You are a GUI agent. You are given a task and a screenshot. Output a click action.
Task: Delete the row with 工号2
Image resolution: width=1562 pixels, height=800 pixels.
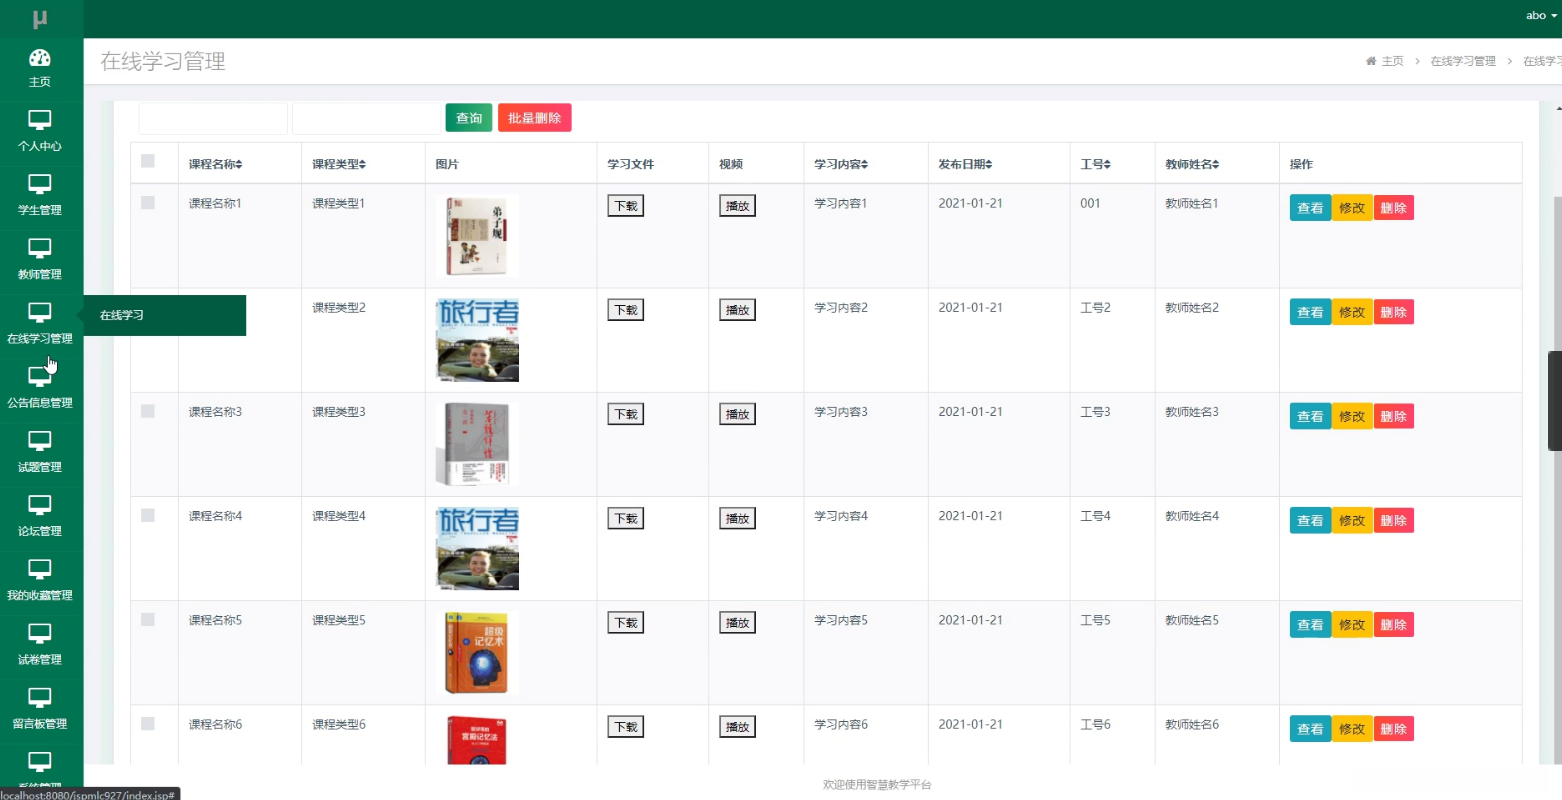point(1394,312)
